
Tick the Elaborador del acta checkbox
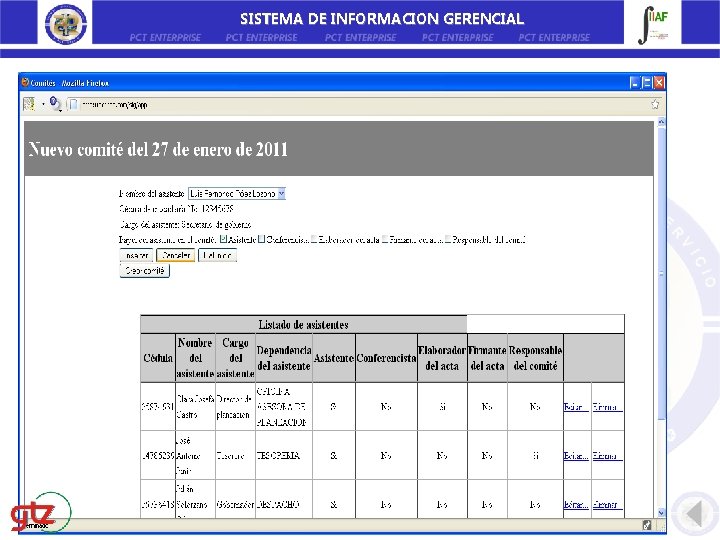coord(314,239)
